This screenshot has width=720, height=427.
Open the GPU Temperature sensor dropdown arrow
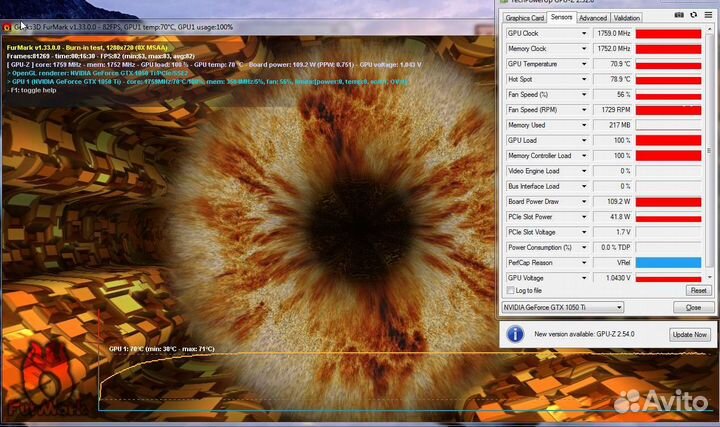tap(585, 63)
